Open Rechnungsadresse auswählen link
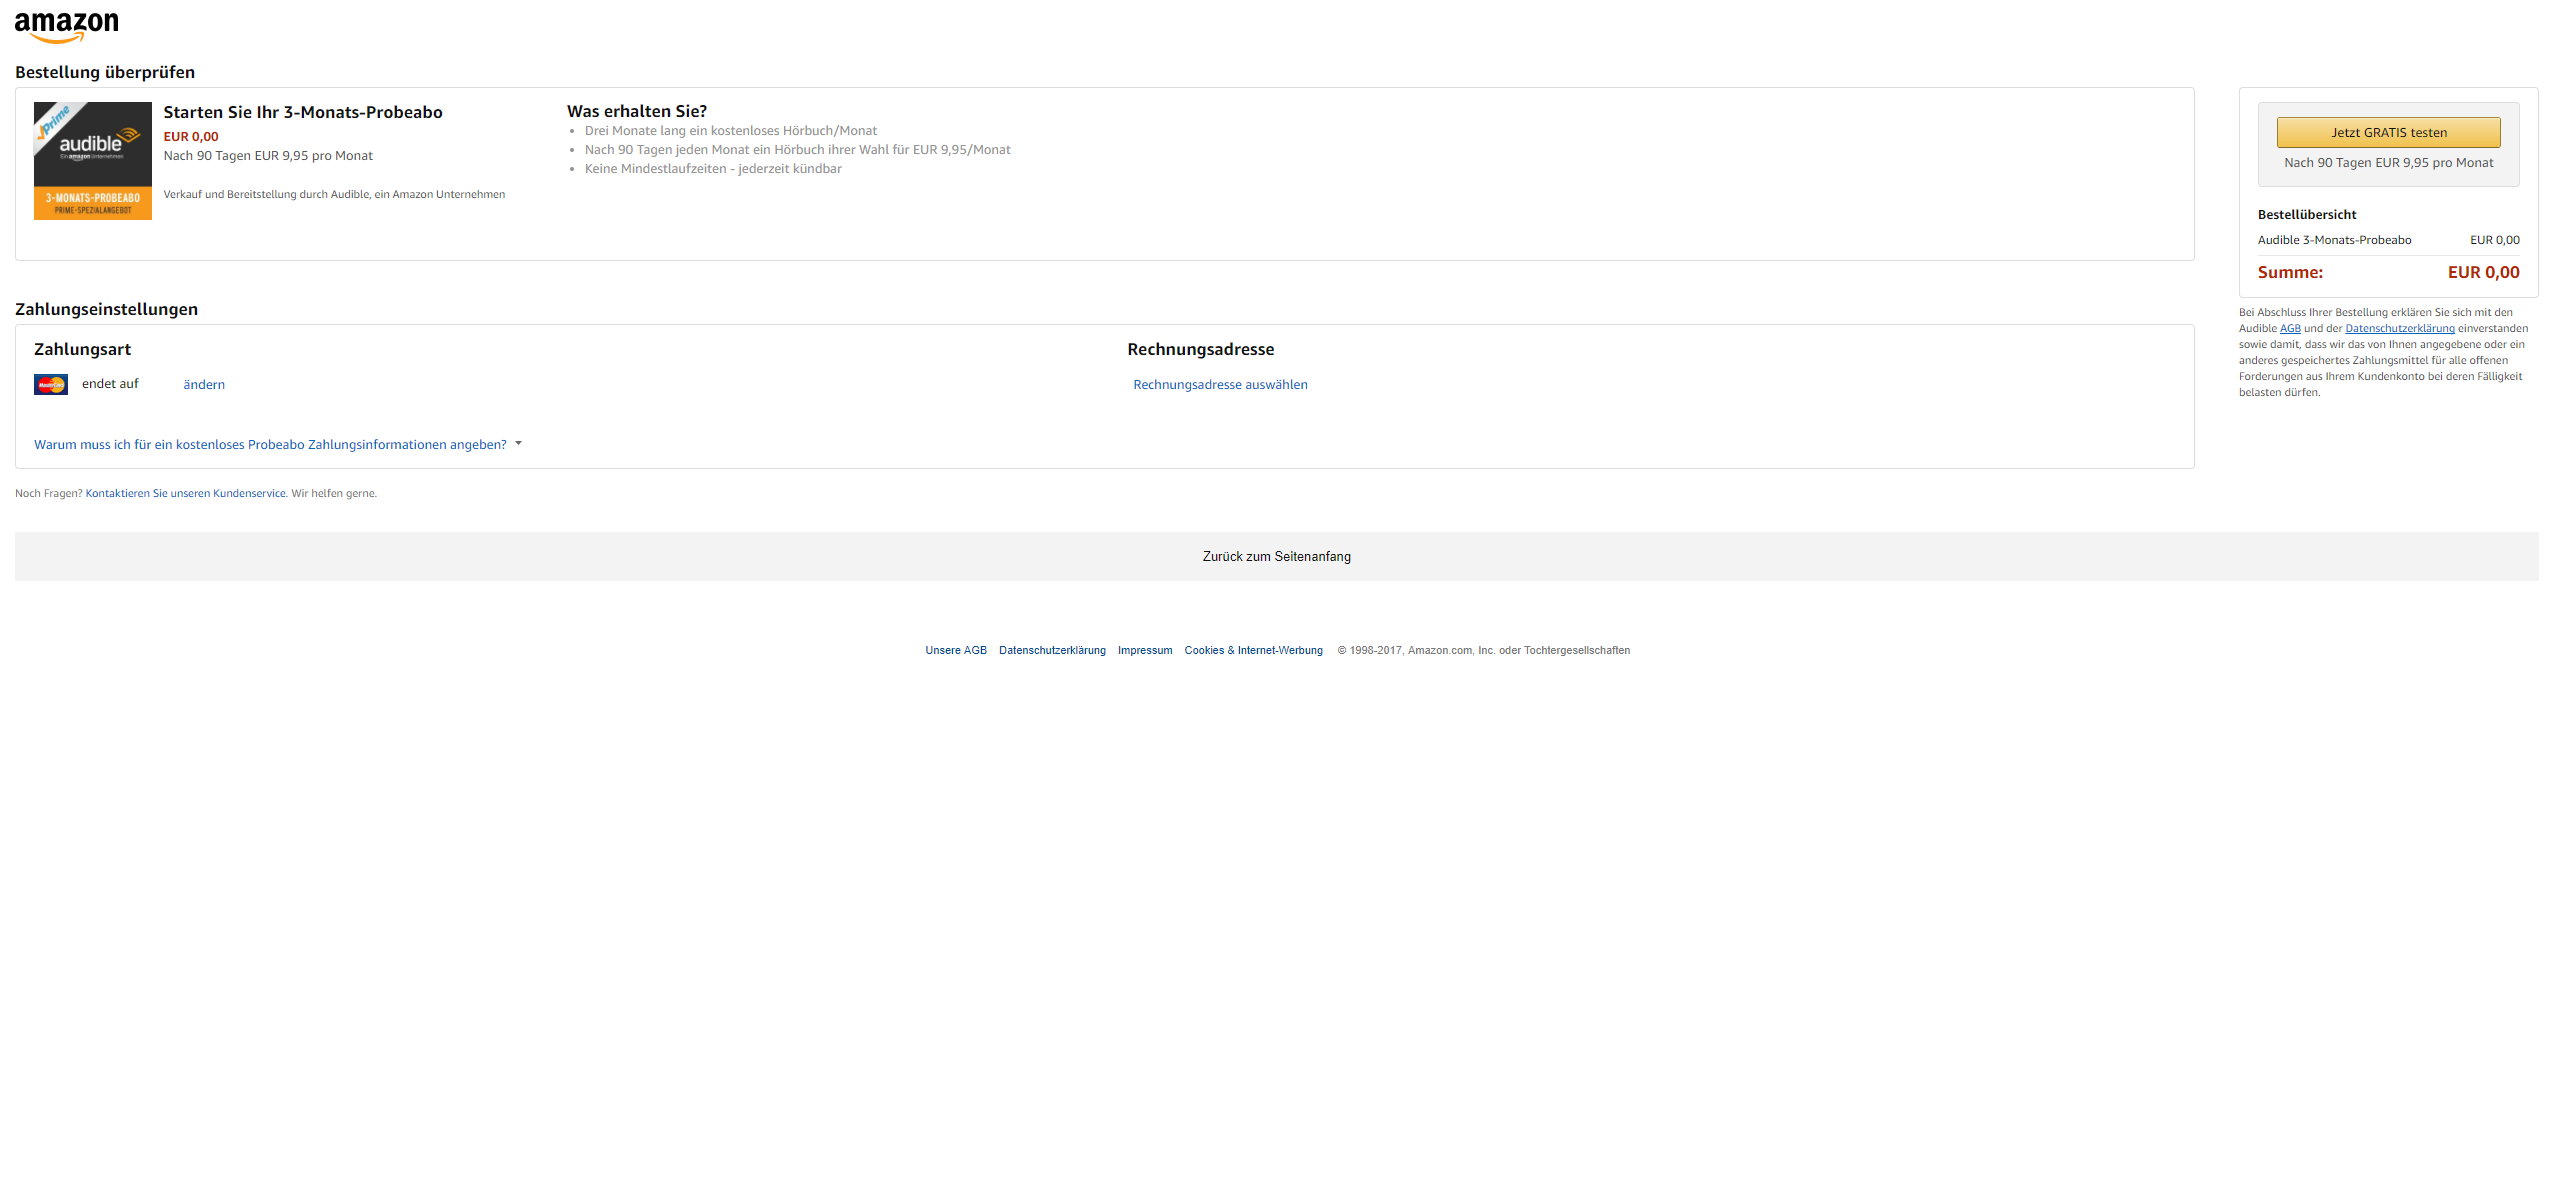This screenshot has width=2557, height=1185. [1219, 384]
